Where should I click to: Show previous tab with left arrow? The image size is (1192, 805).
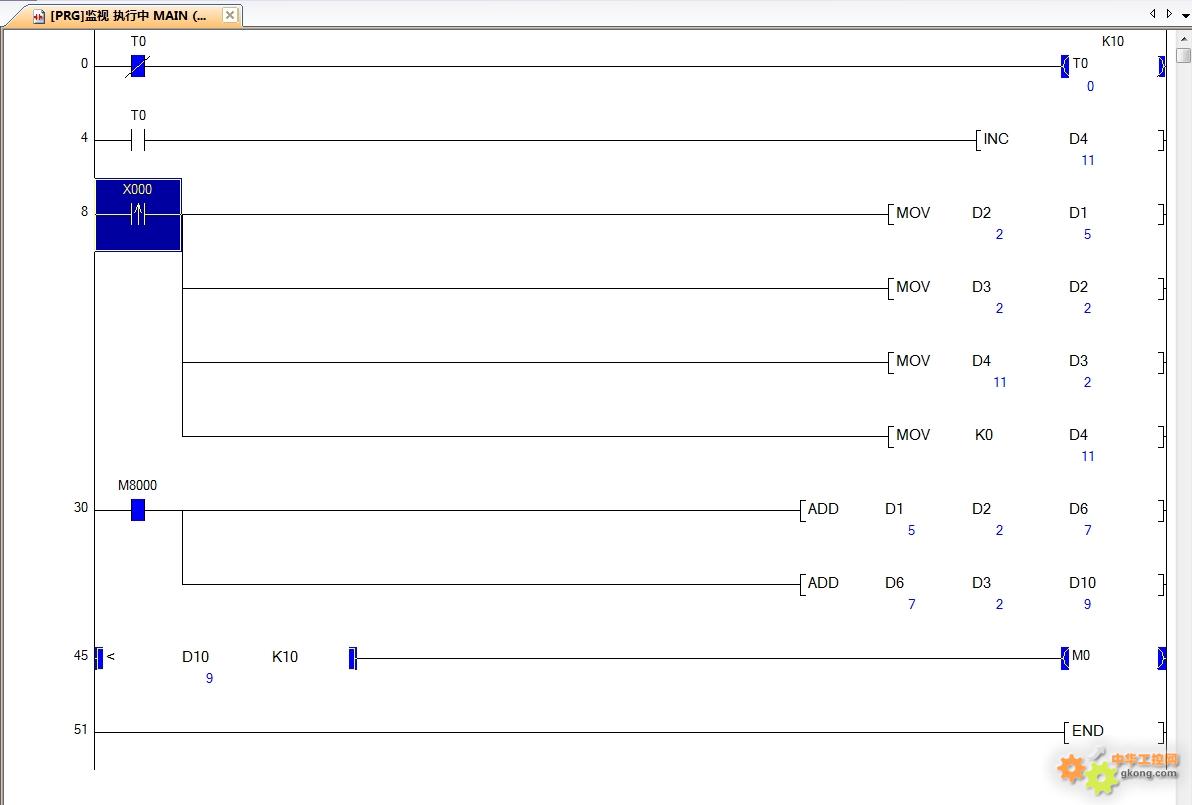tap(1152, 14)
